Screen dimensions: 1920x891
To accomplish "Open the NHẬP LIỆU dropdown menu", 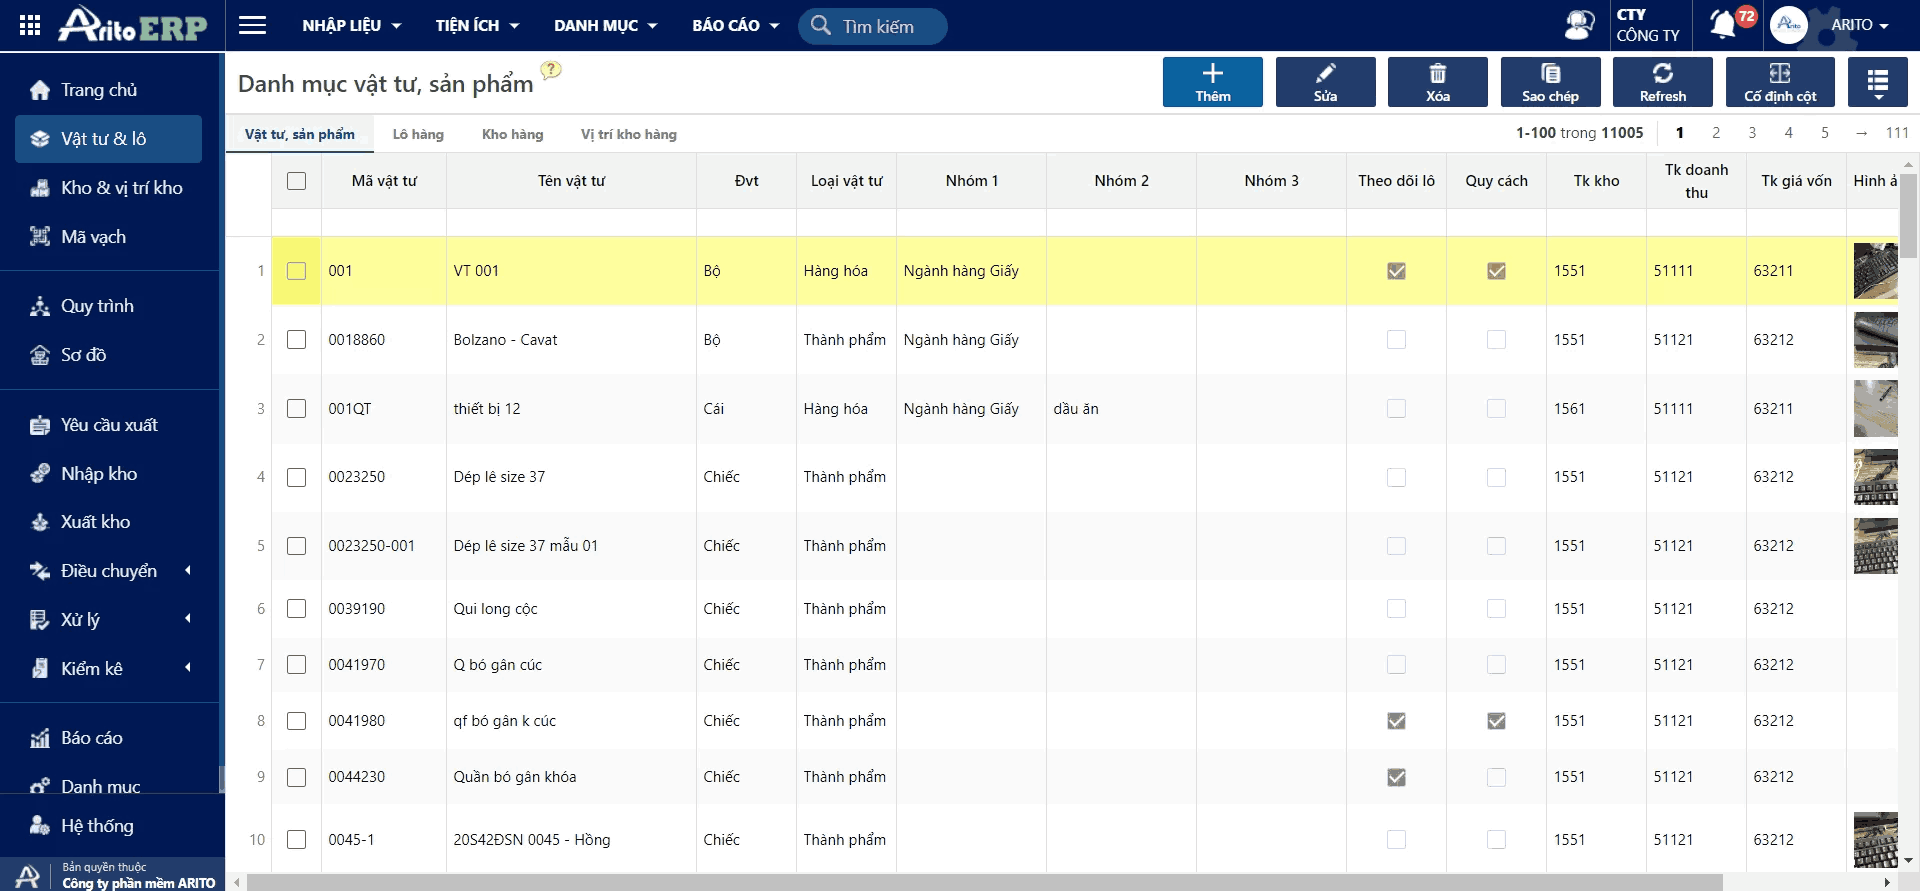I will coord(351,25).
